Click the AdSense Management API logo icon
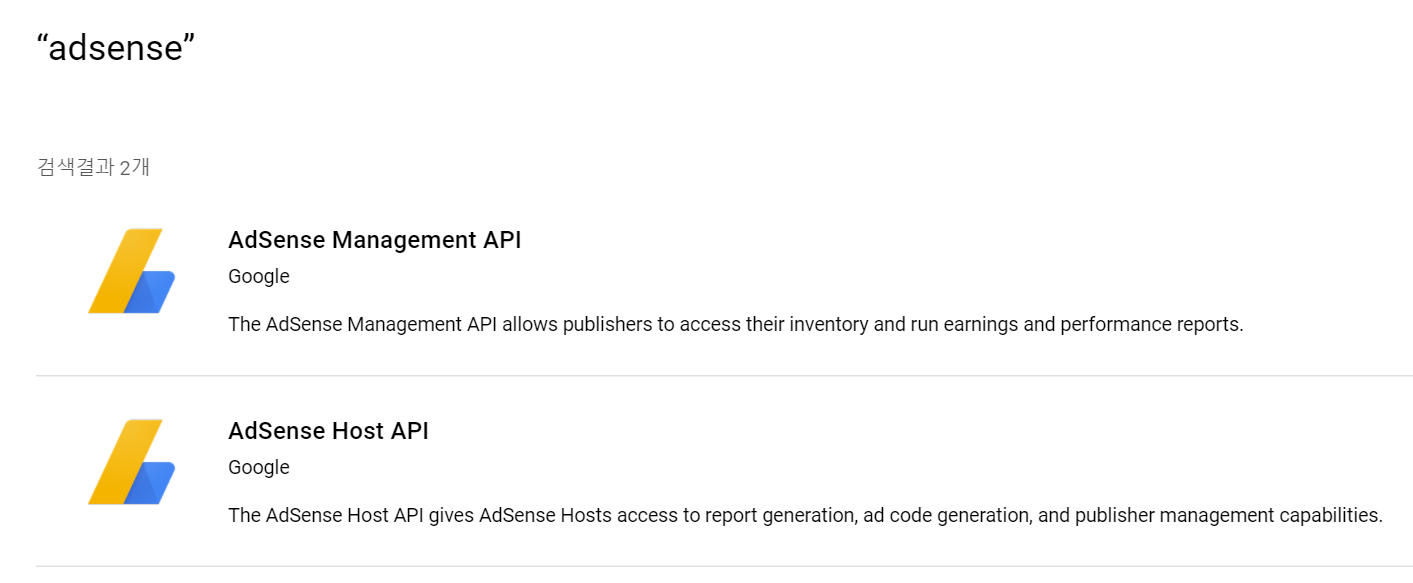 (x=132, y=271)
